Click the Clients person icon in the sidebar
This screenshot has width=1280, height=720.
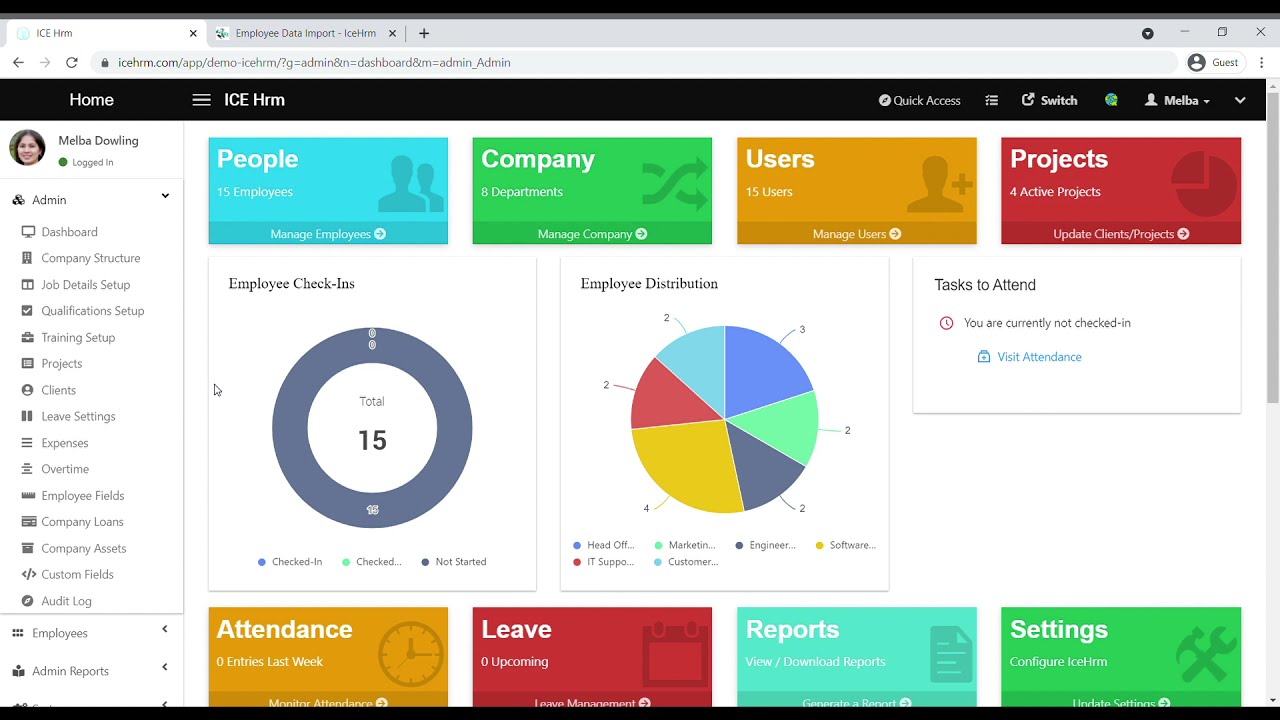point(28,390)
